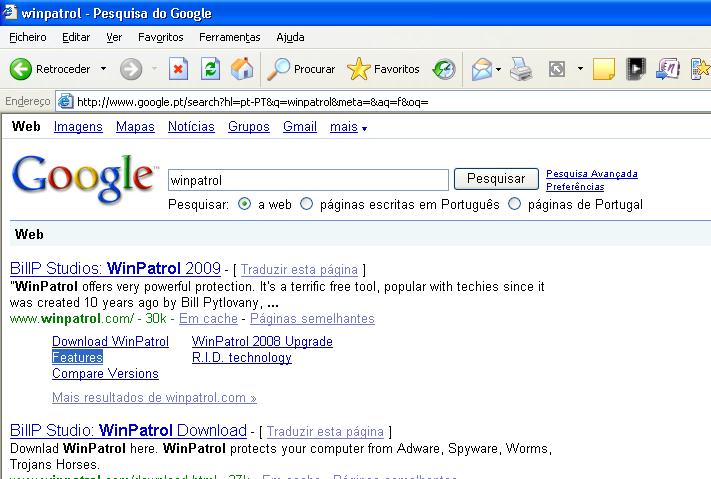Open the Forward button dropdown arrow
This screenshot has width=711, height=479.
[155, 69]
